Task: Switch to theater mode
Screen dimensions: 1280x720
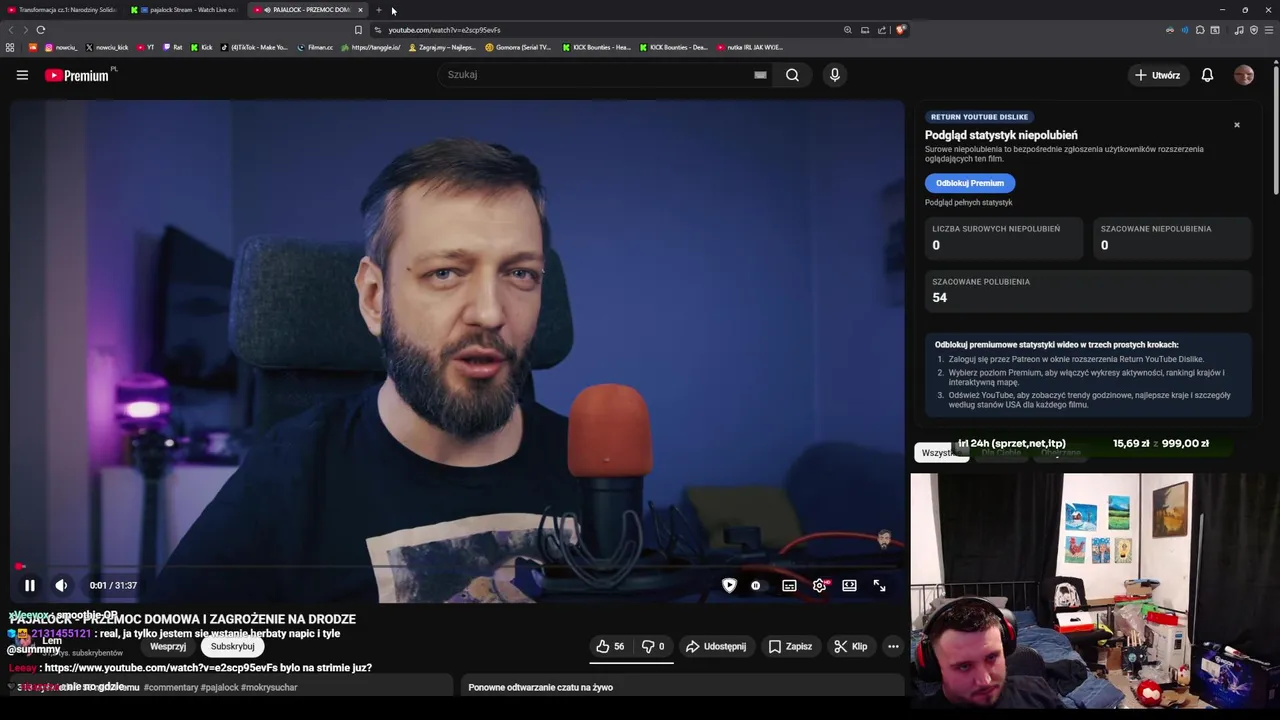Action: coord(849,586)
